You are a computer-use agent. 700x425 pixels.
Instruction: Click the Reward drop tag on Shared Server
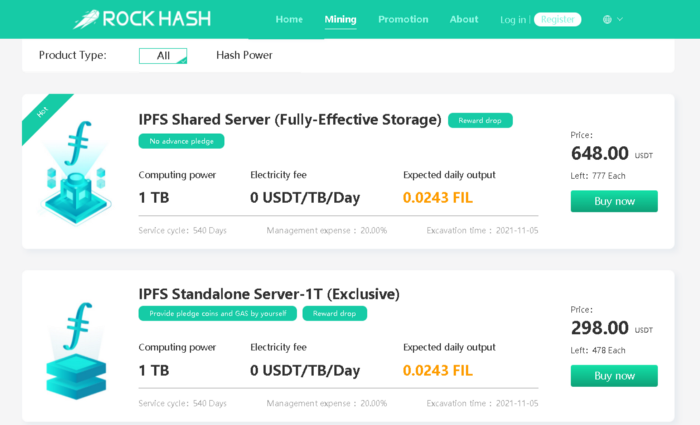pos(480,120)
